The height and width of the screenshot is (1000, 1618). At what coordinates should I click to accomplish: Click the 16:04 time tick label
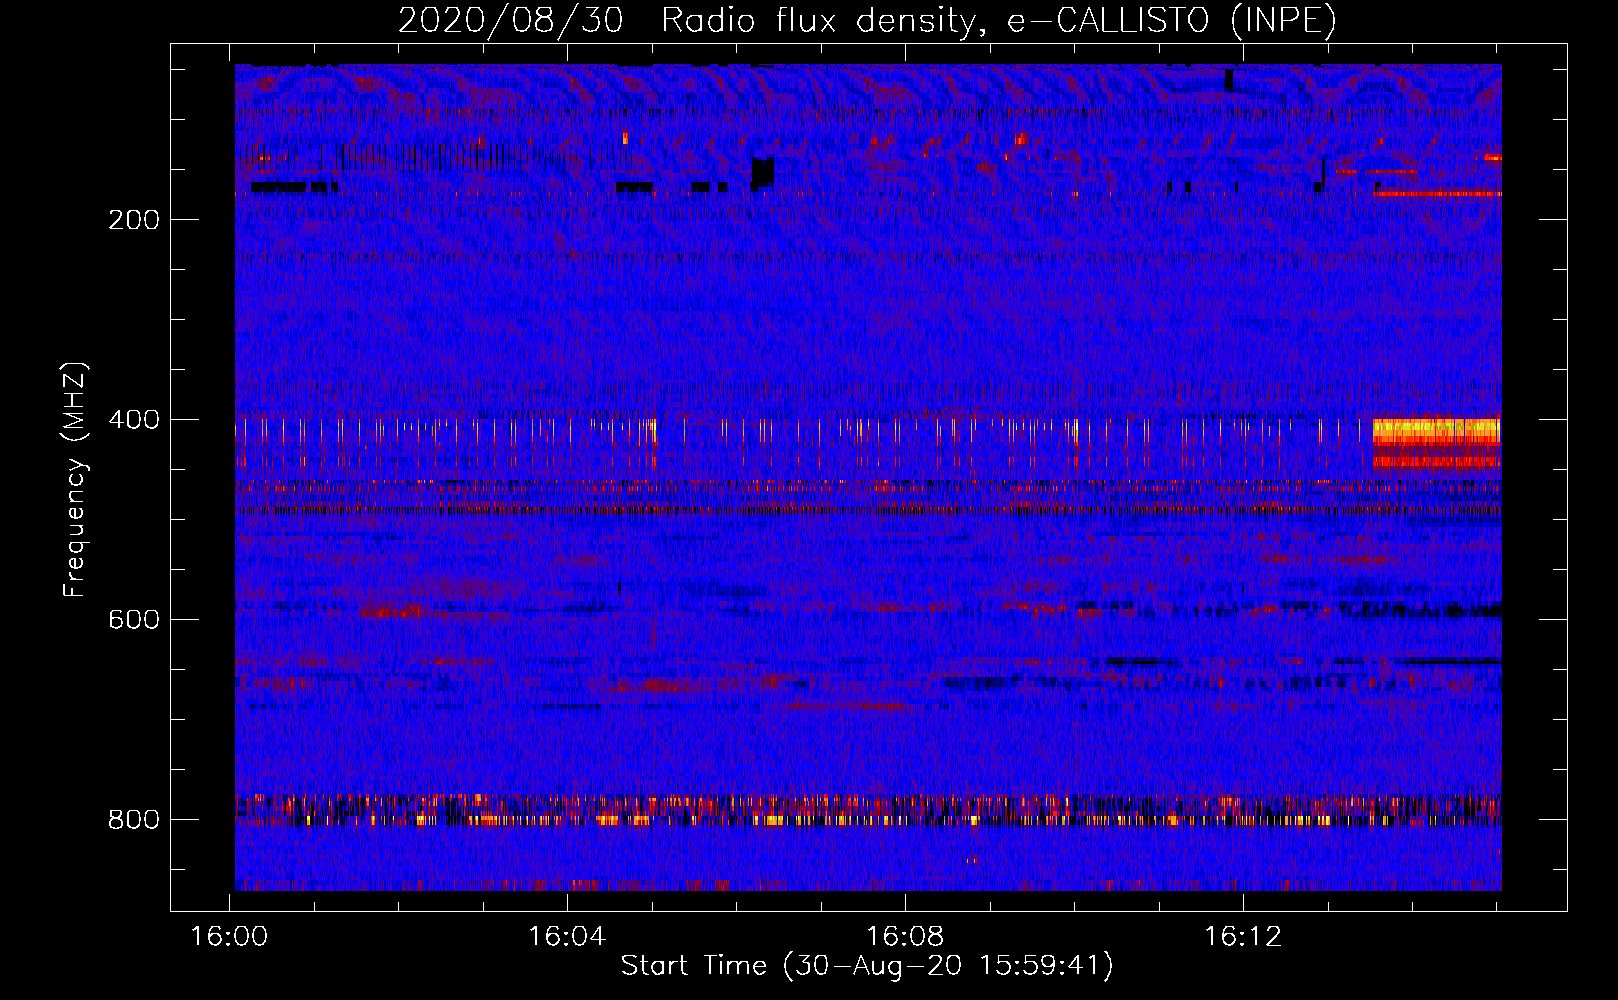568,937
